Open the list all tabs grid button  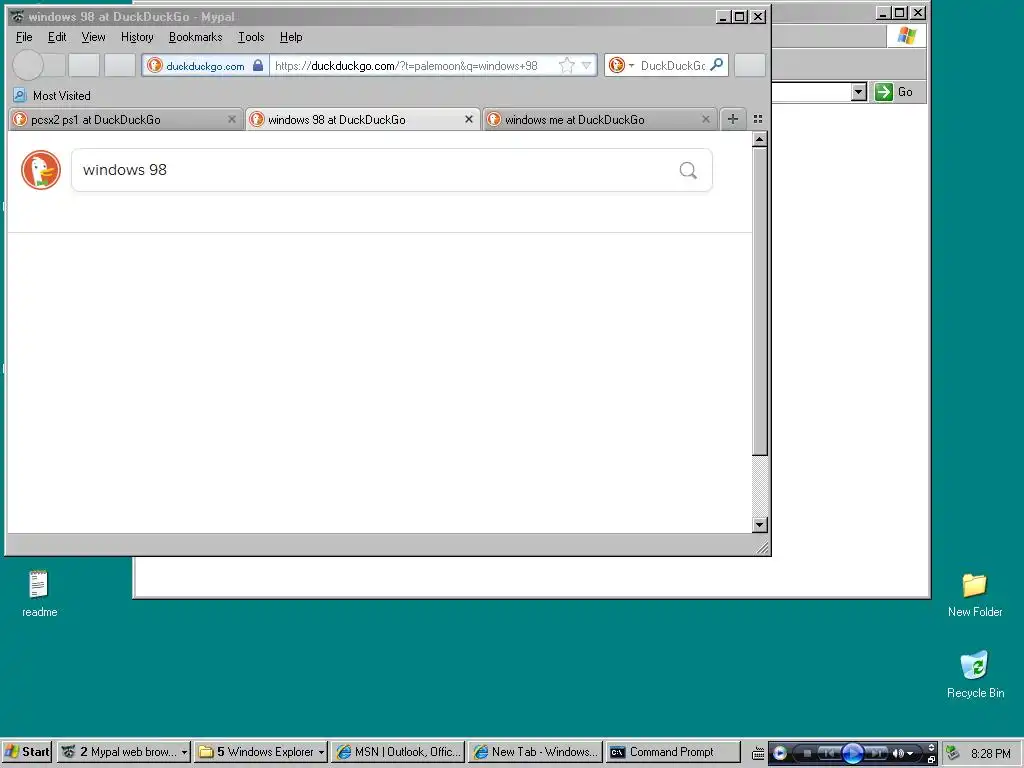[758, 119]
